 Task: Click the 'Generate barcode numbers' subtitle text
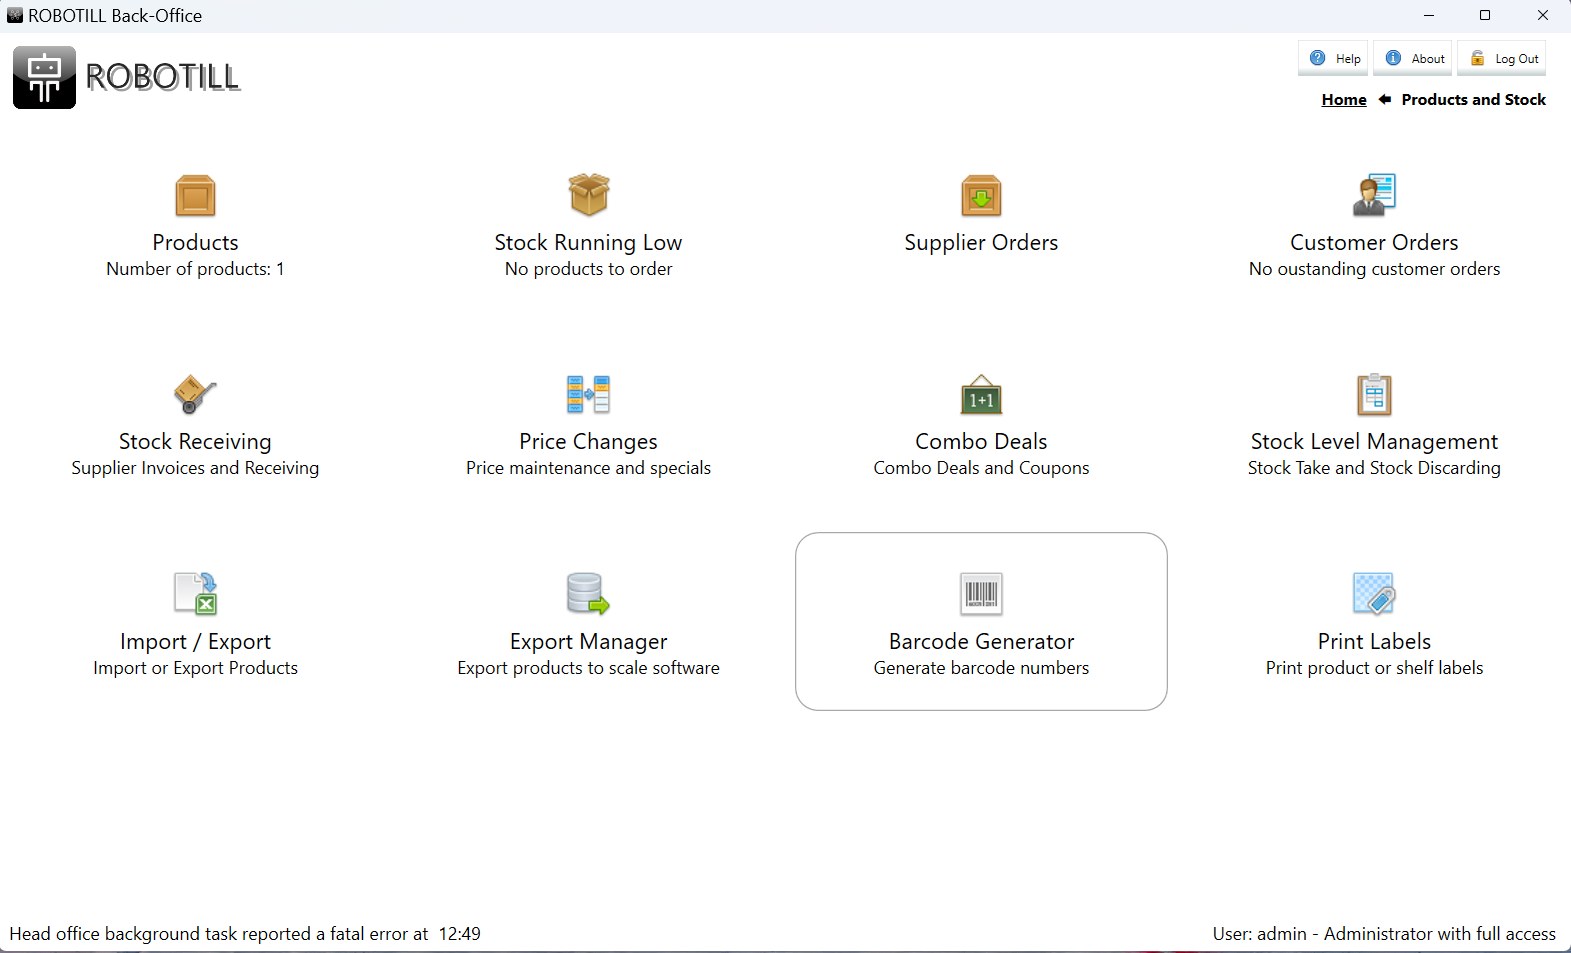click(981, 668)
